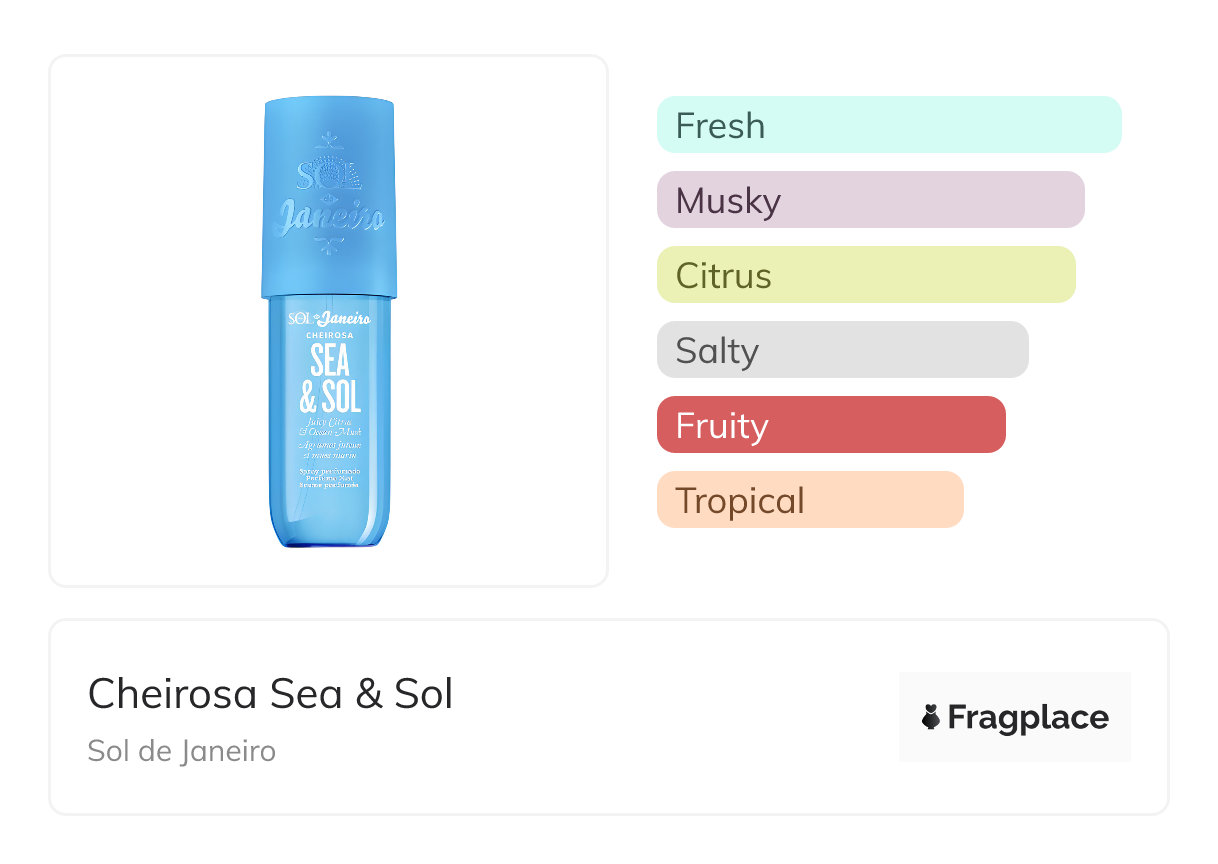Click the fine print at the bottle's bottom

329,477
